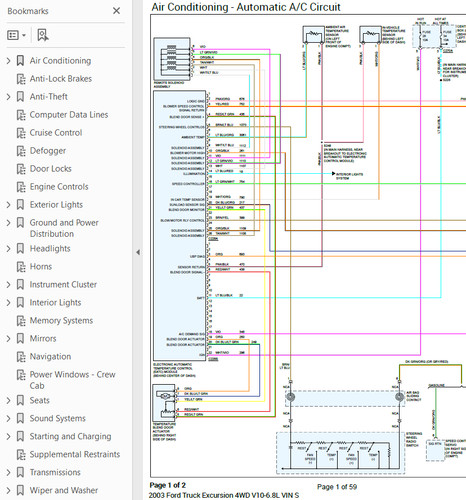
Task: Click the Door Locks bookmark icon
Action: [x=21, y=169]
